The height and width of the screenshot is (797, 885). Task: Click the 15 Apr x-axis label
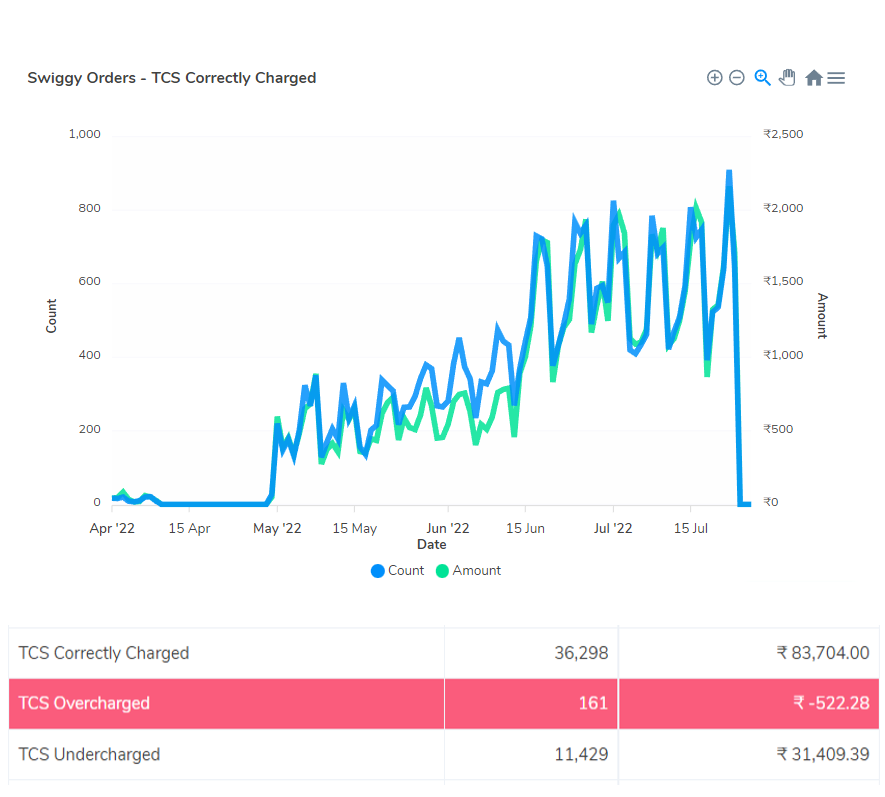tap(189, 528)
